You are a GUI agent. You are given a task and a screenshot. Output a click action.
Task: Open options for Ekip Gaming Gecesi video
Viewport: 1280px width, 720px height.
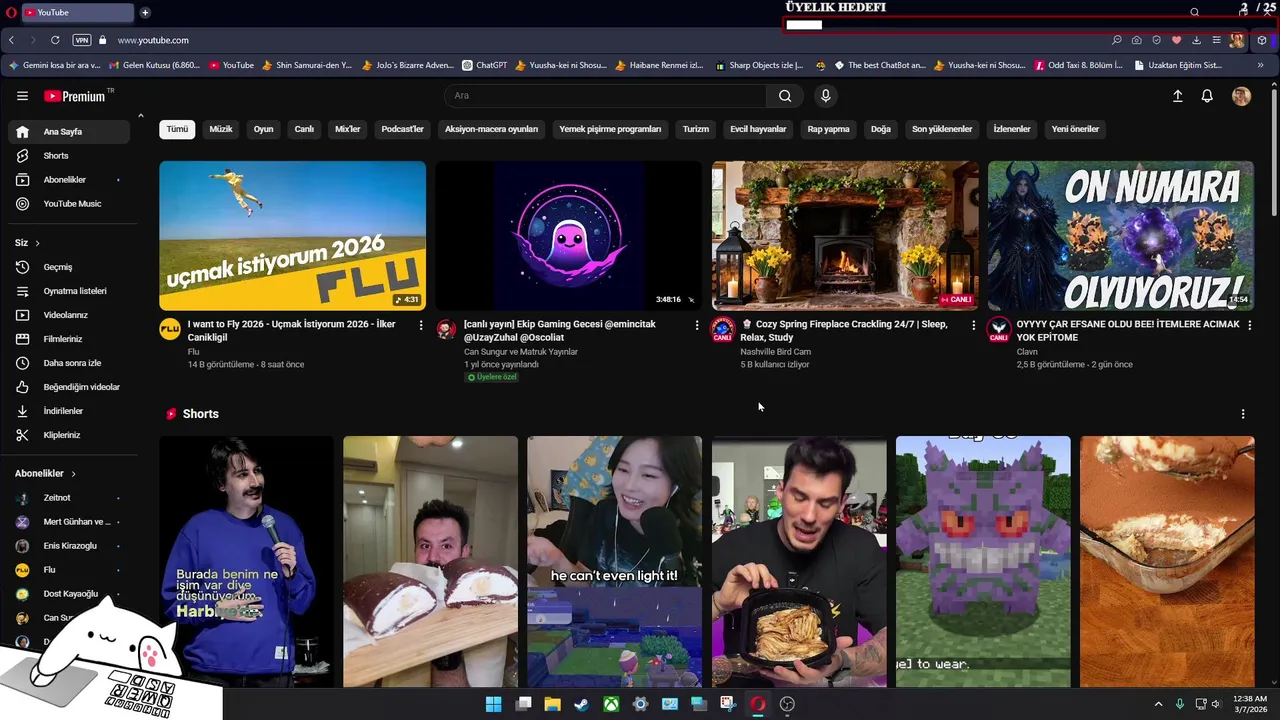(696, 325)
